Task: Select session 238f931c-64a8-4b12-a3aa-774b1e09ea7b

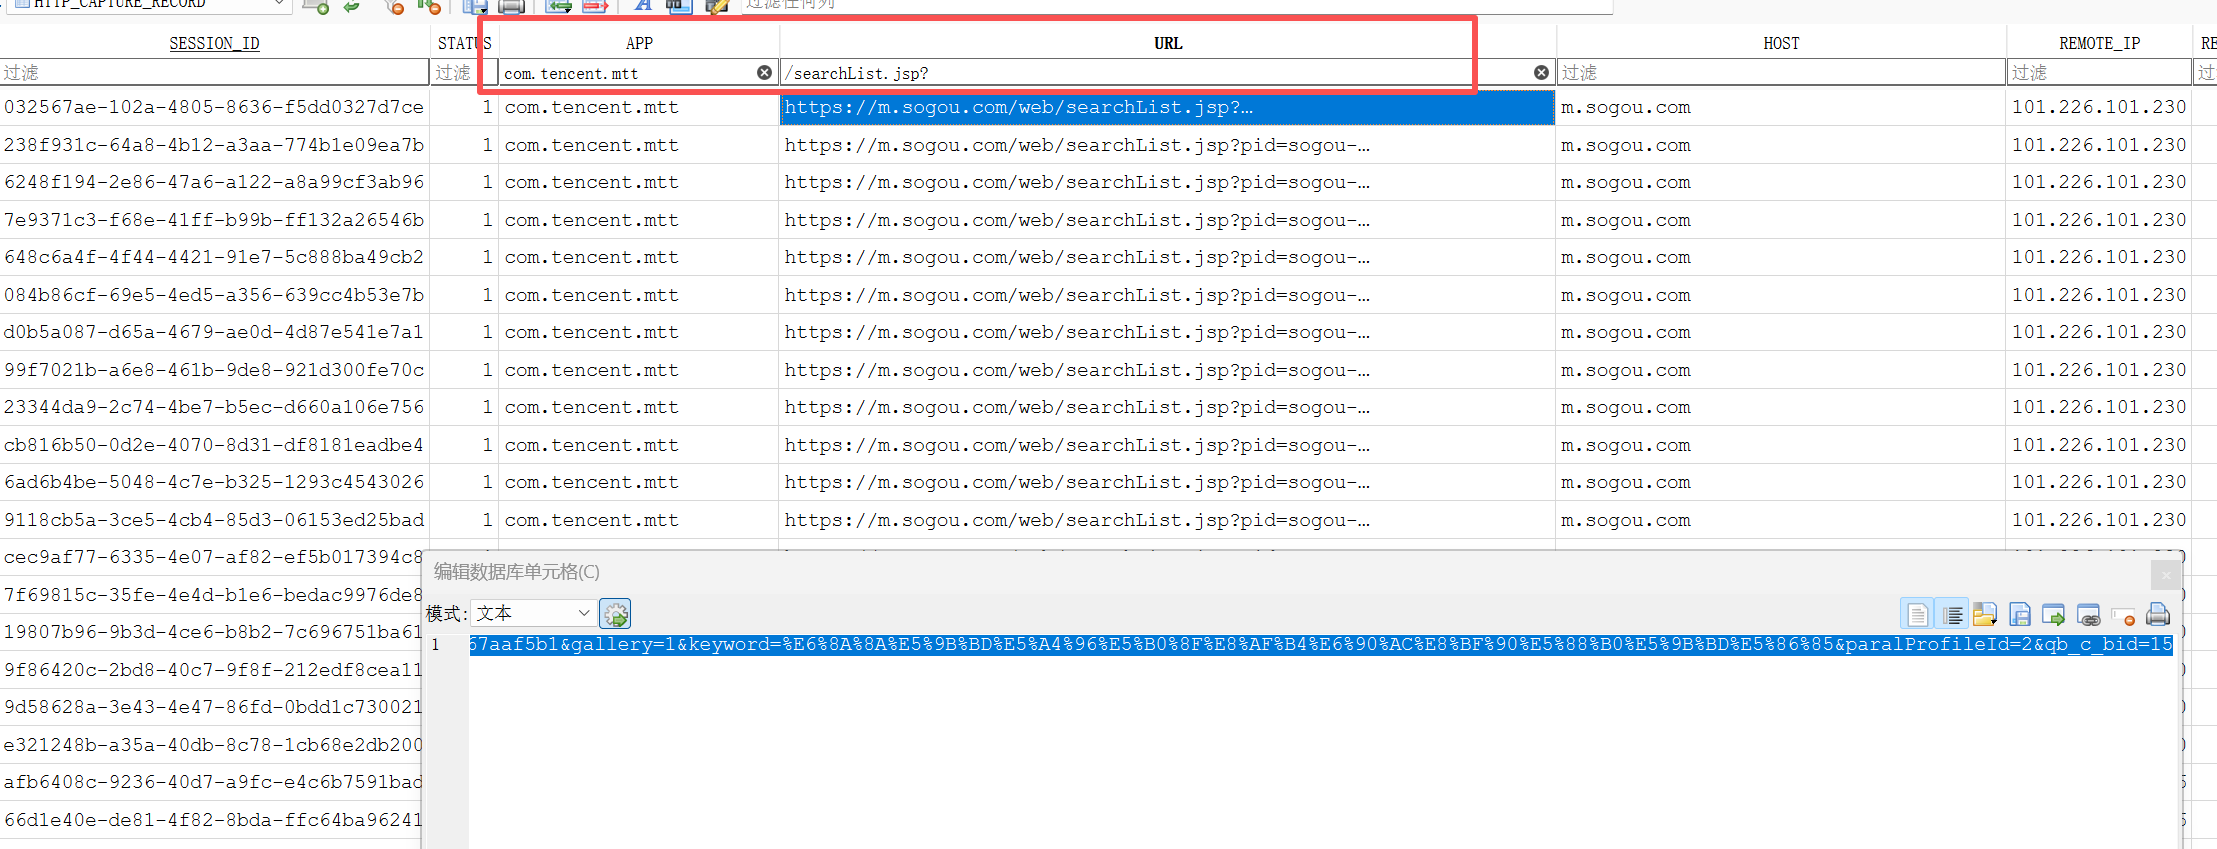Action: (x=214, y=145)
